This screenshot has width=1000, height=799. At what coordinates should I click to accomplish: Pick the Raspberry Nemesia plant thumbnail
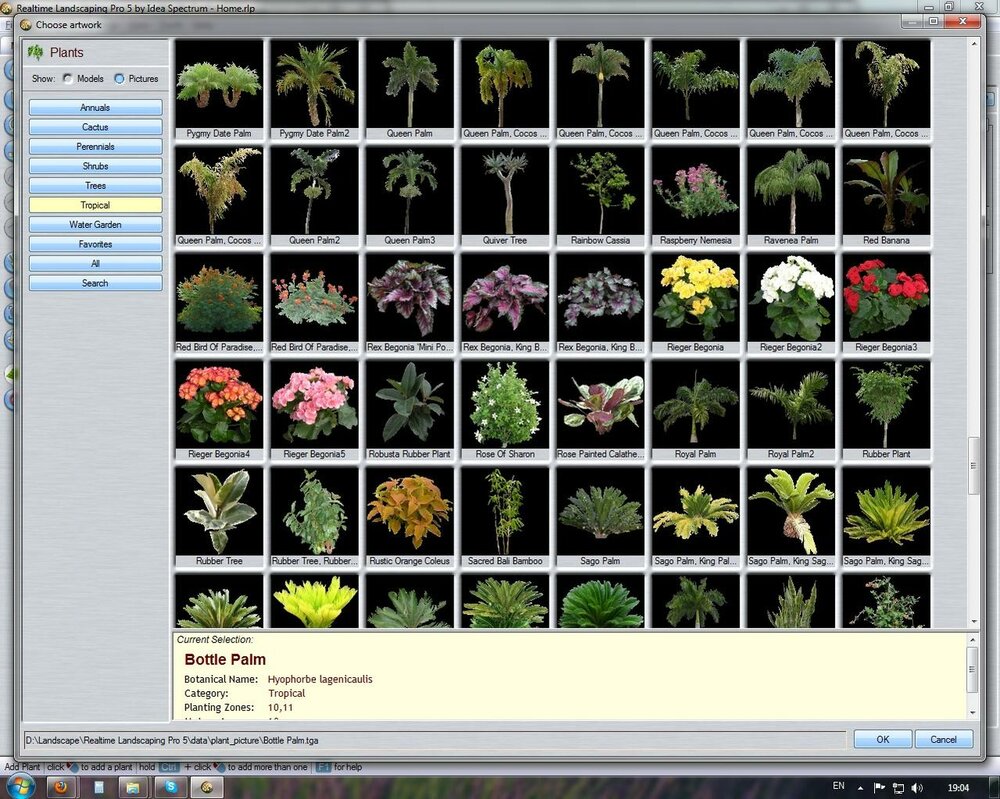(x=695, y=191)
